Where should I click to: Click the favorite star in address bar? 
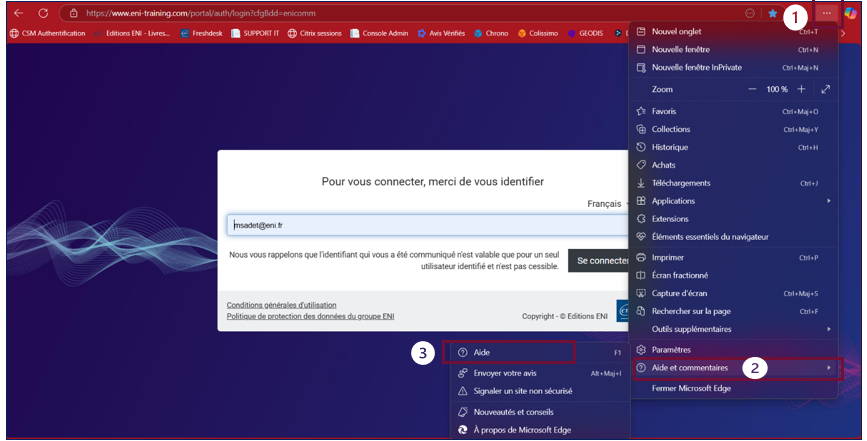[772, 13]
